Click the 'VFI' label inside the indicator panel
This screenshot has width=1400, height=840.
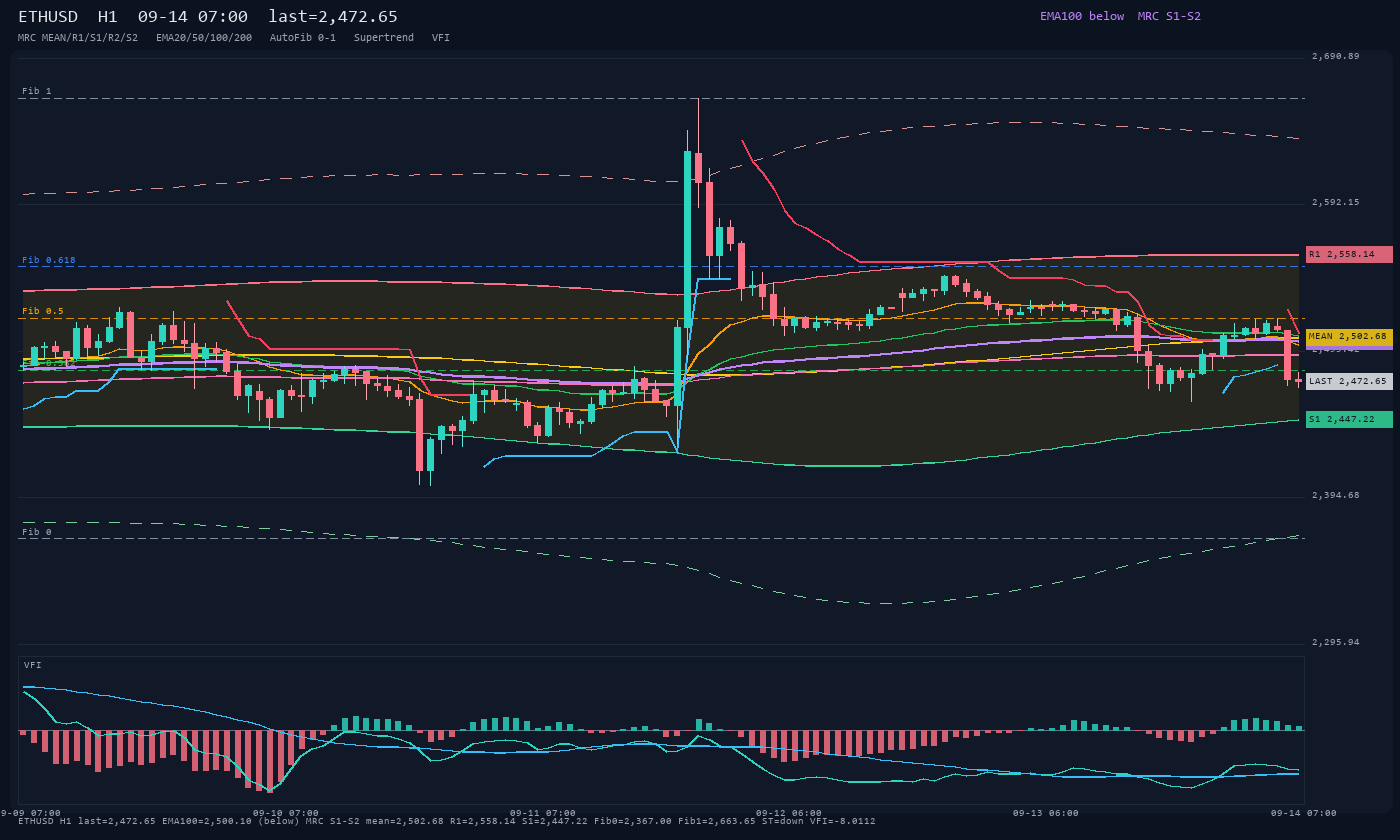point(33,665)
